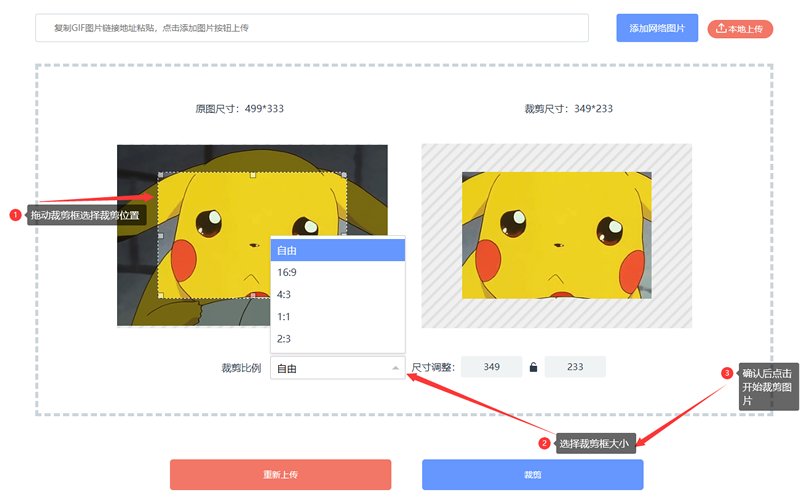Click the cropped Pikachu preview image
Viewport: 800px width, 494px height.
click(x=557, y=235)
